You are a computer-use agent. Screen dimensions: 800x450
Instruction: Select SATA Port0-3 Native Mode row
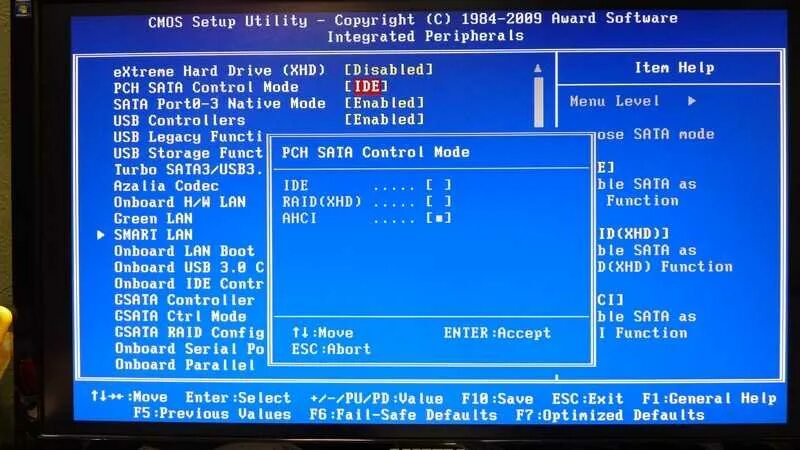(x=219, y=104)
